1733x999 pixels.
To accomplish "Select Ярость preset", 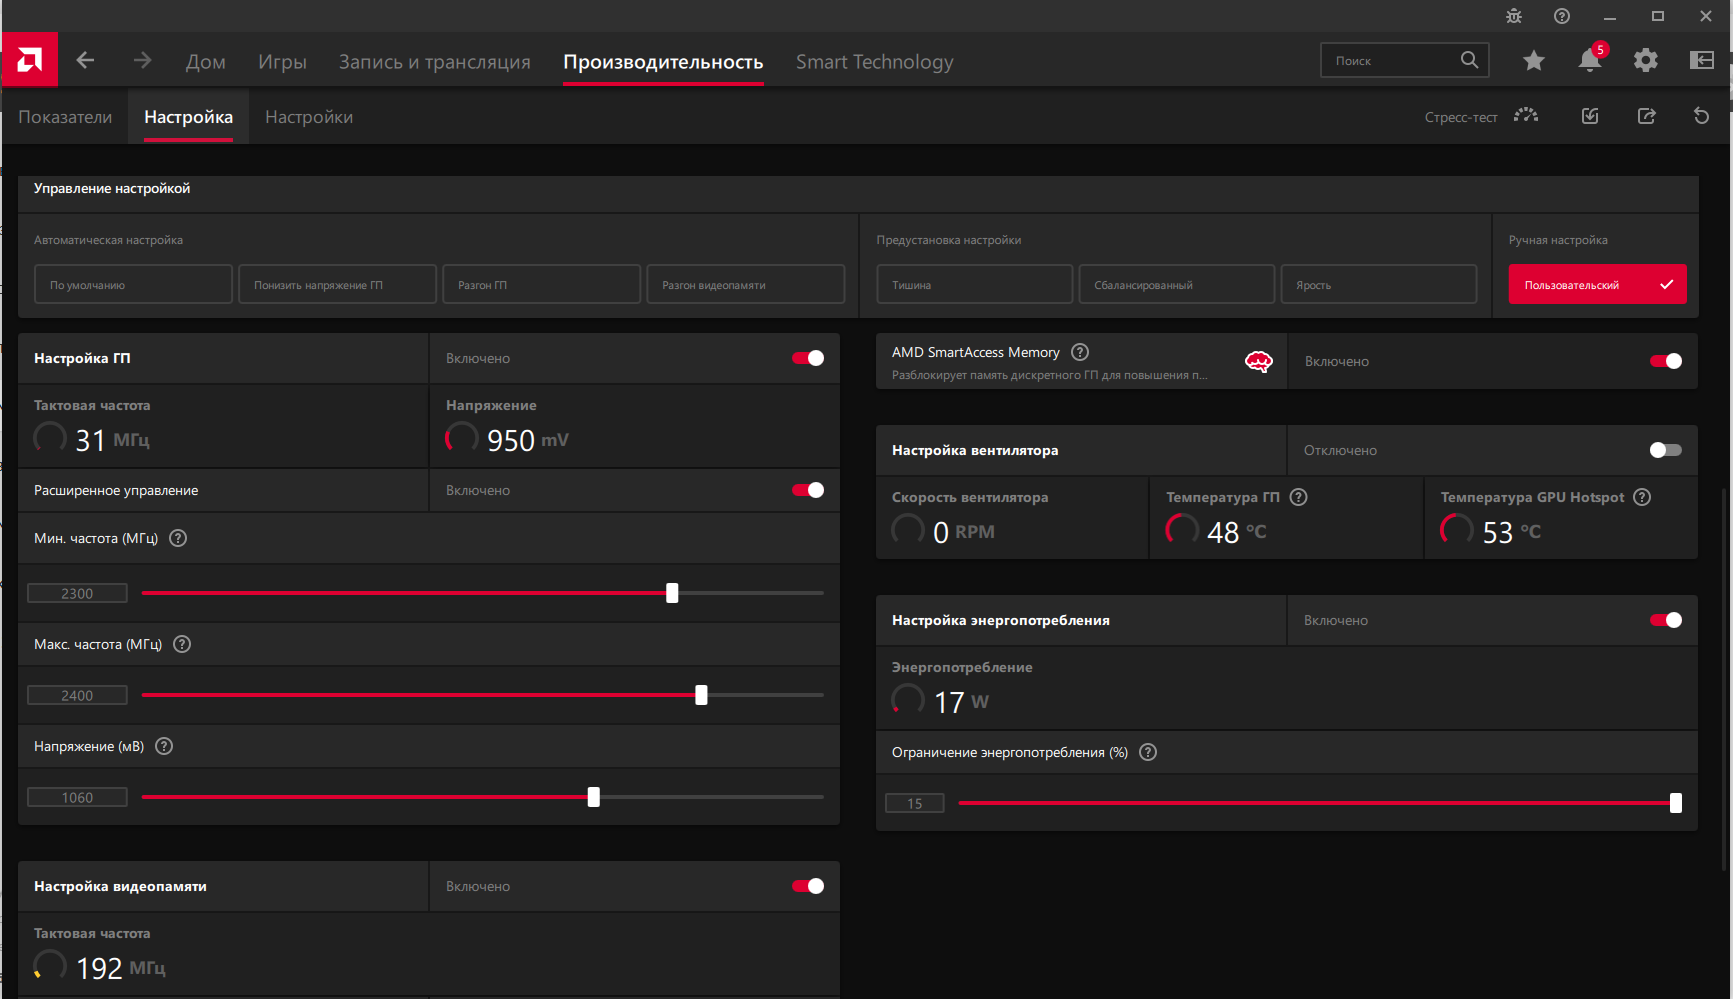I will pyautogui.click(x=1379, y=284).
